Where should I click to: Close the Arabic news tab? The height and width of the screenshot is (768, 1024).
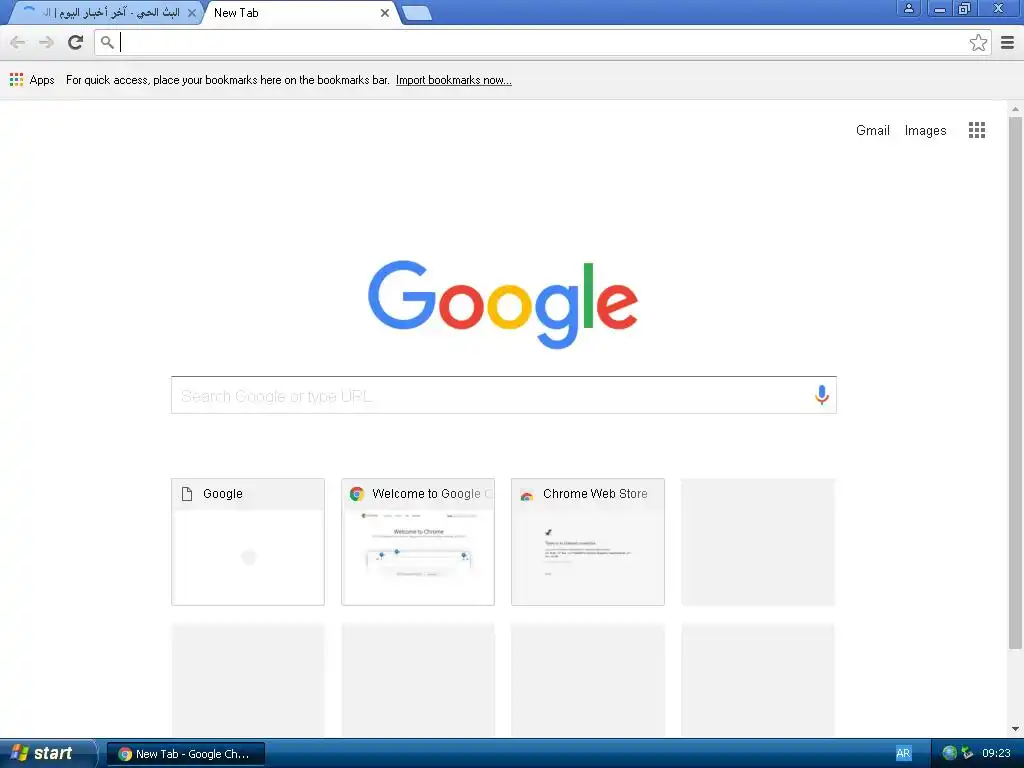(x=191, y=12)
